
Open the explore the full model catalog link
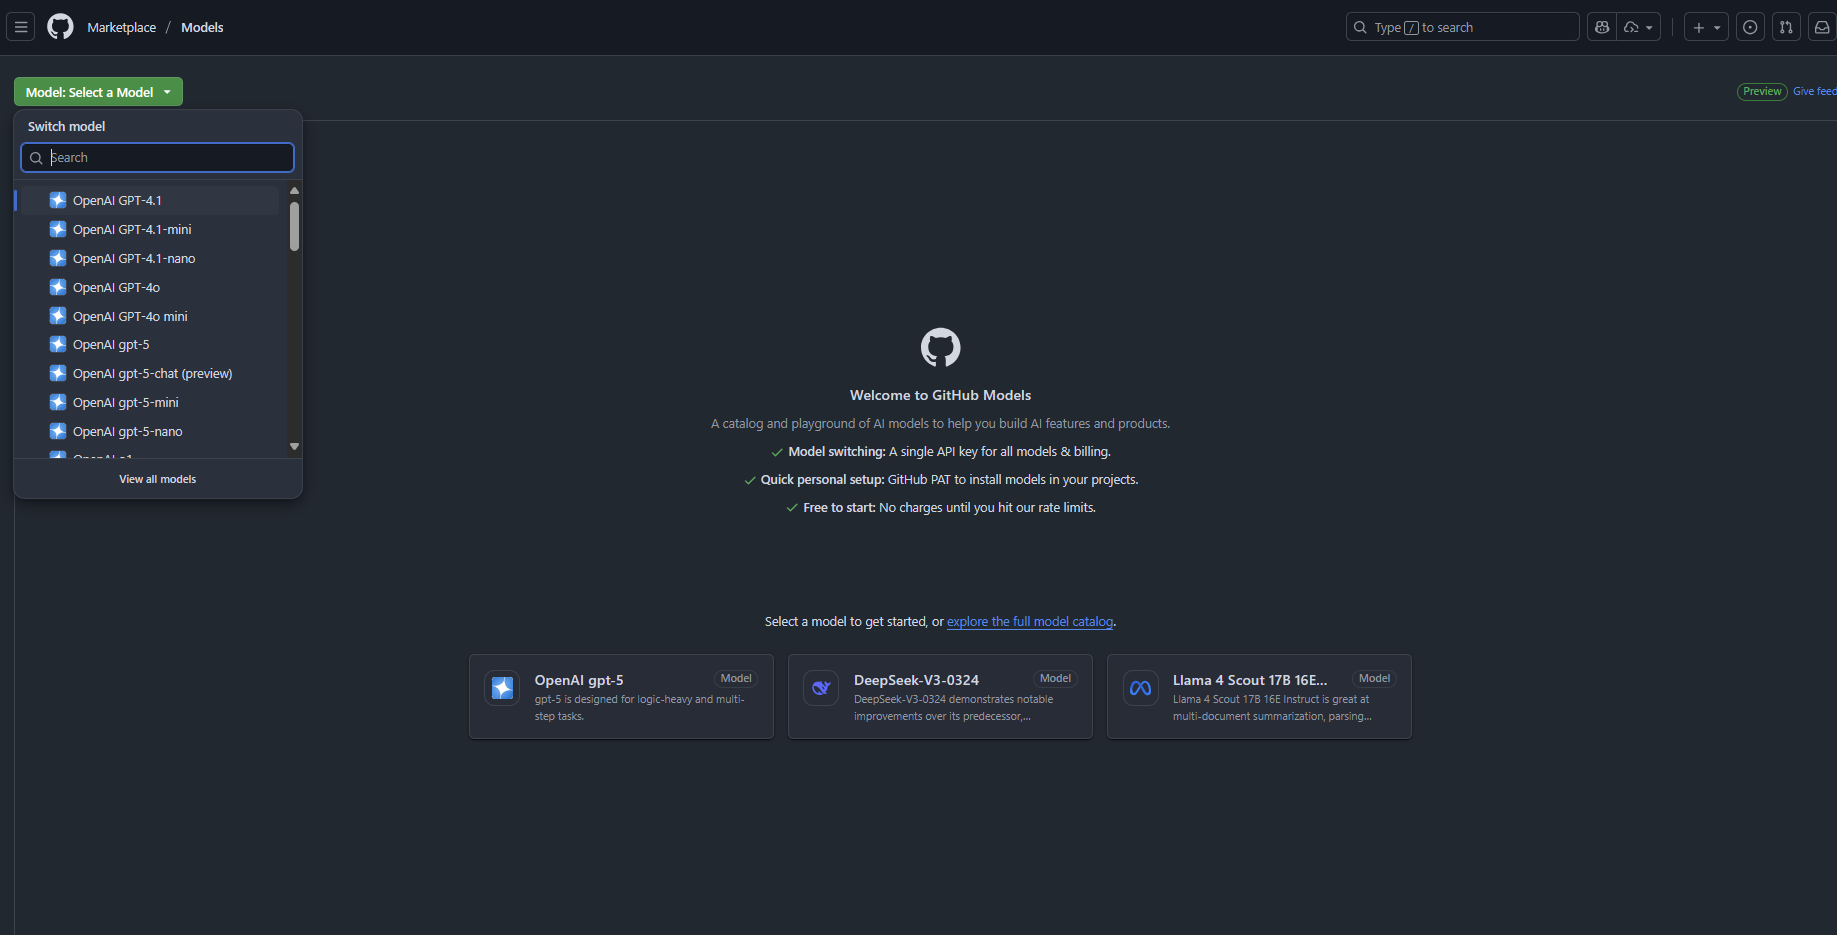point(1029,621)
